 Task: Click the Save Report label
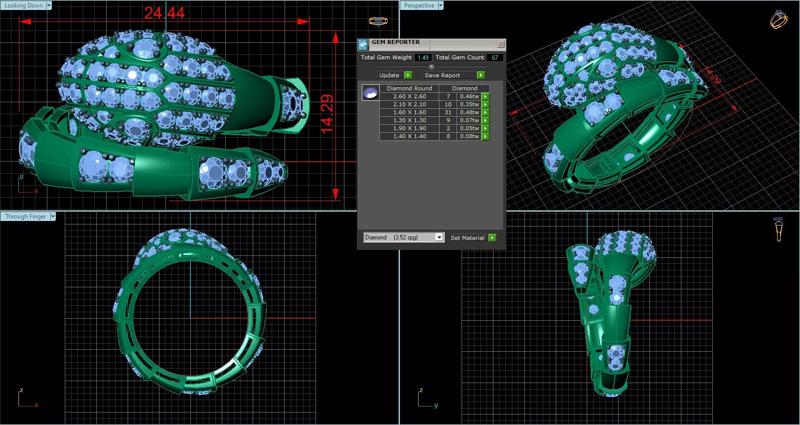coord(442,76)
